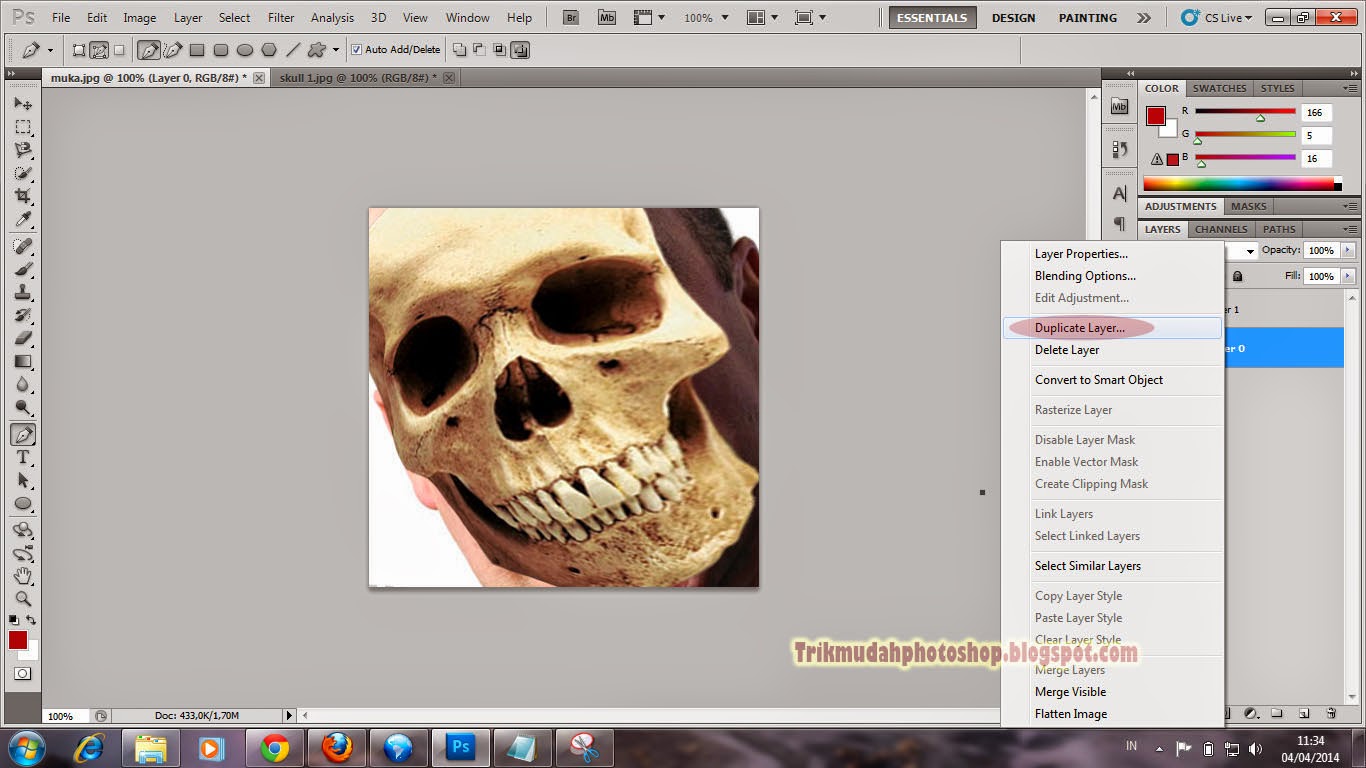Choose Duplicate Layer from context menu
Screen dimensions: 1366x768
point(1112,327)
